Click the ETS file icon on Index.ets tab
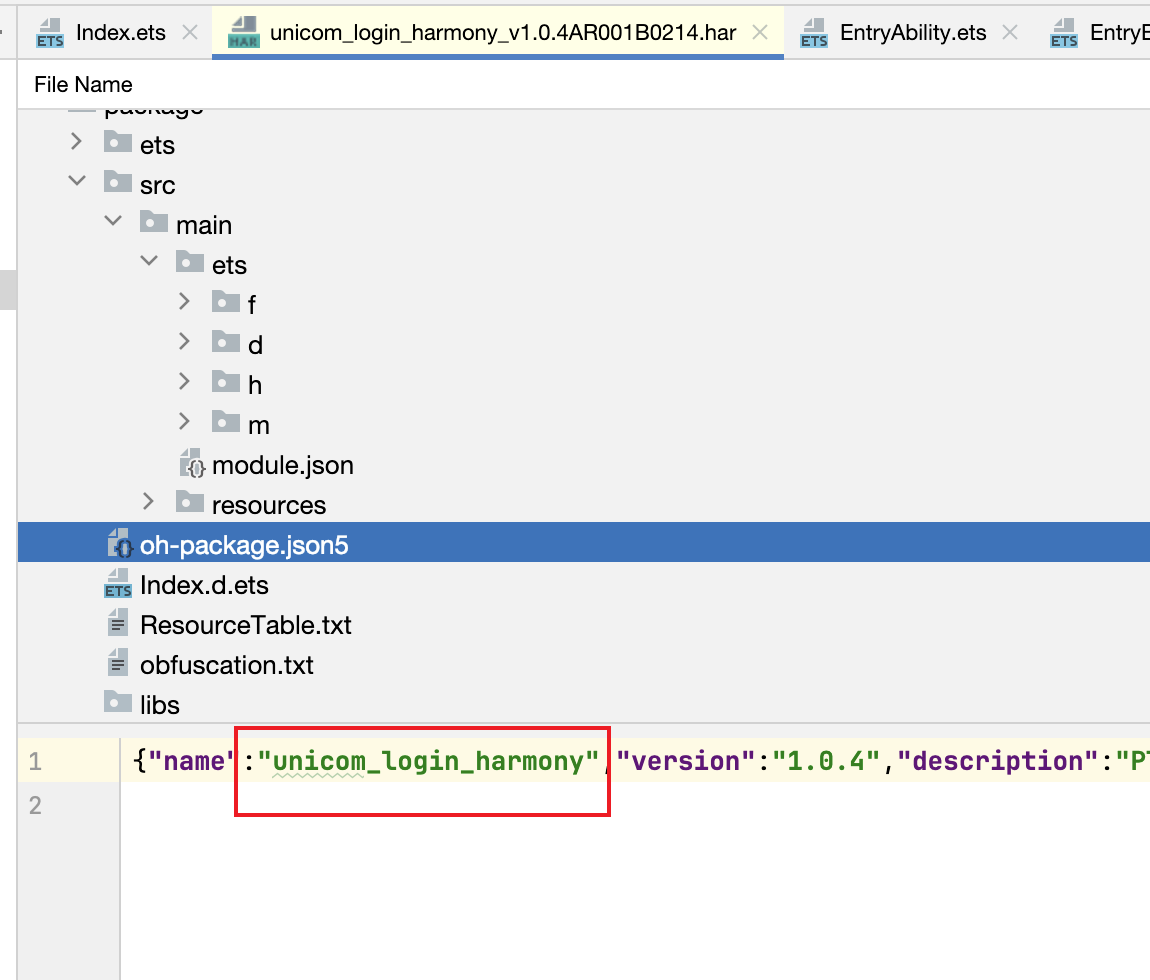 pyautogui.click(x=50, y=34)
